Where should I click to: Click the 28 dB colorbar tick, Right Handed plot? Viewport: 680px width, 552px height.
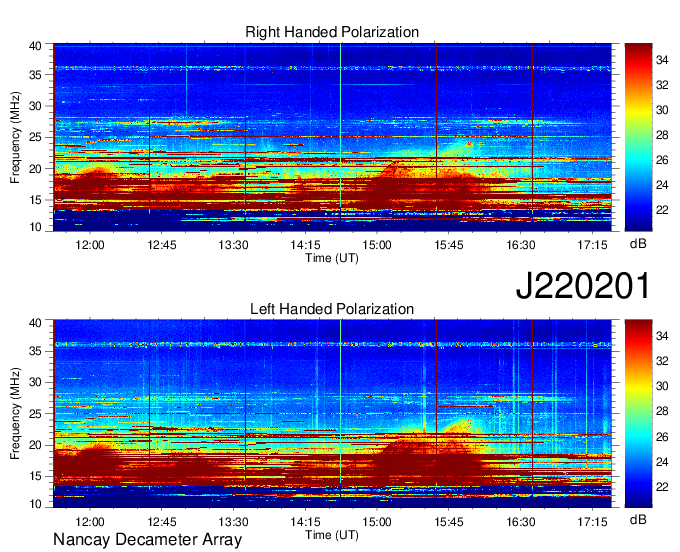[x=662, y=135]
